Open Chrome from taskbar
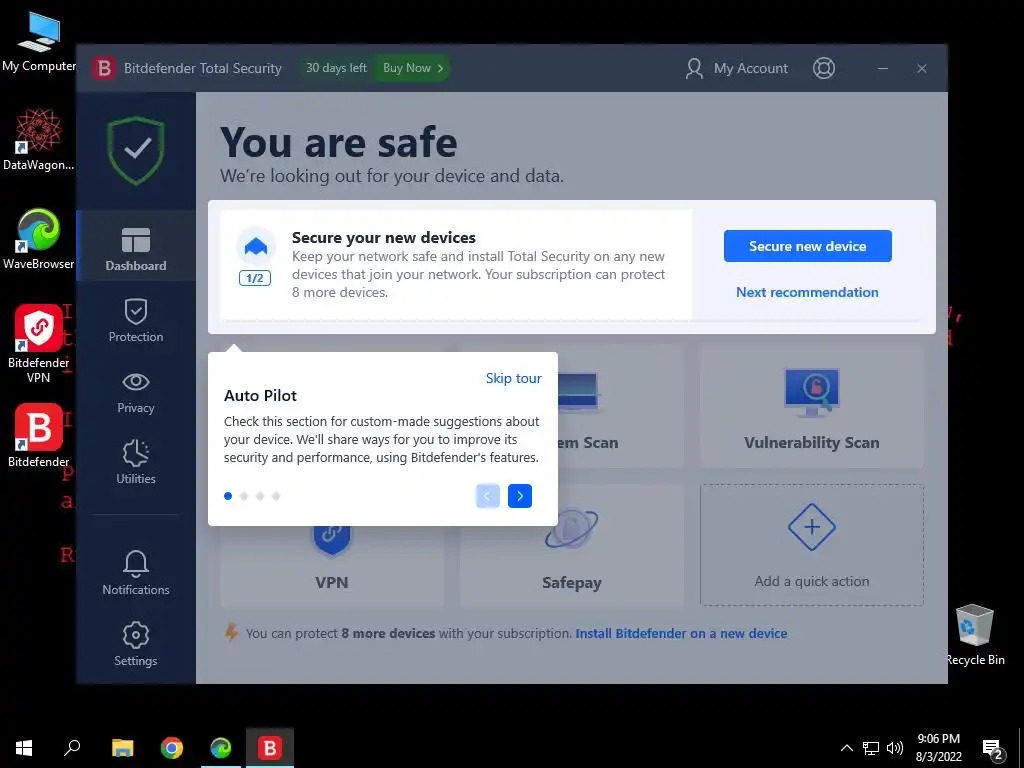The width and height of the screenshot is (1024, 768). pyautogui.click(x=172, y=748)
